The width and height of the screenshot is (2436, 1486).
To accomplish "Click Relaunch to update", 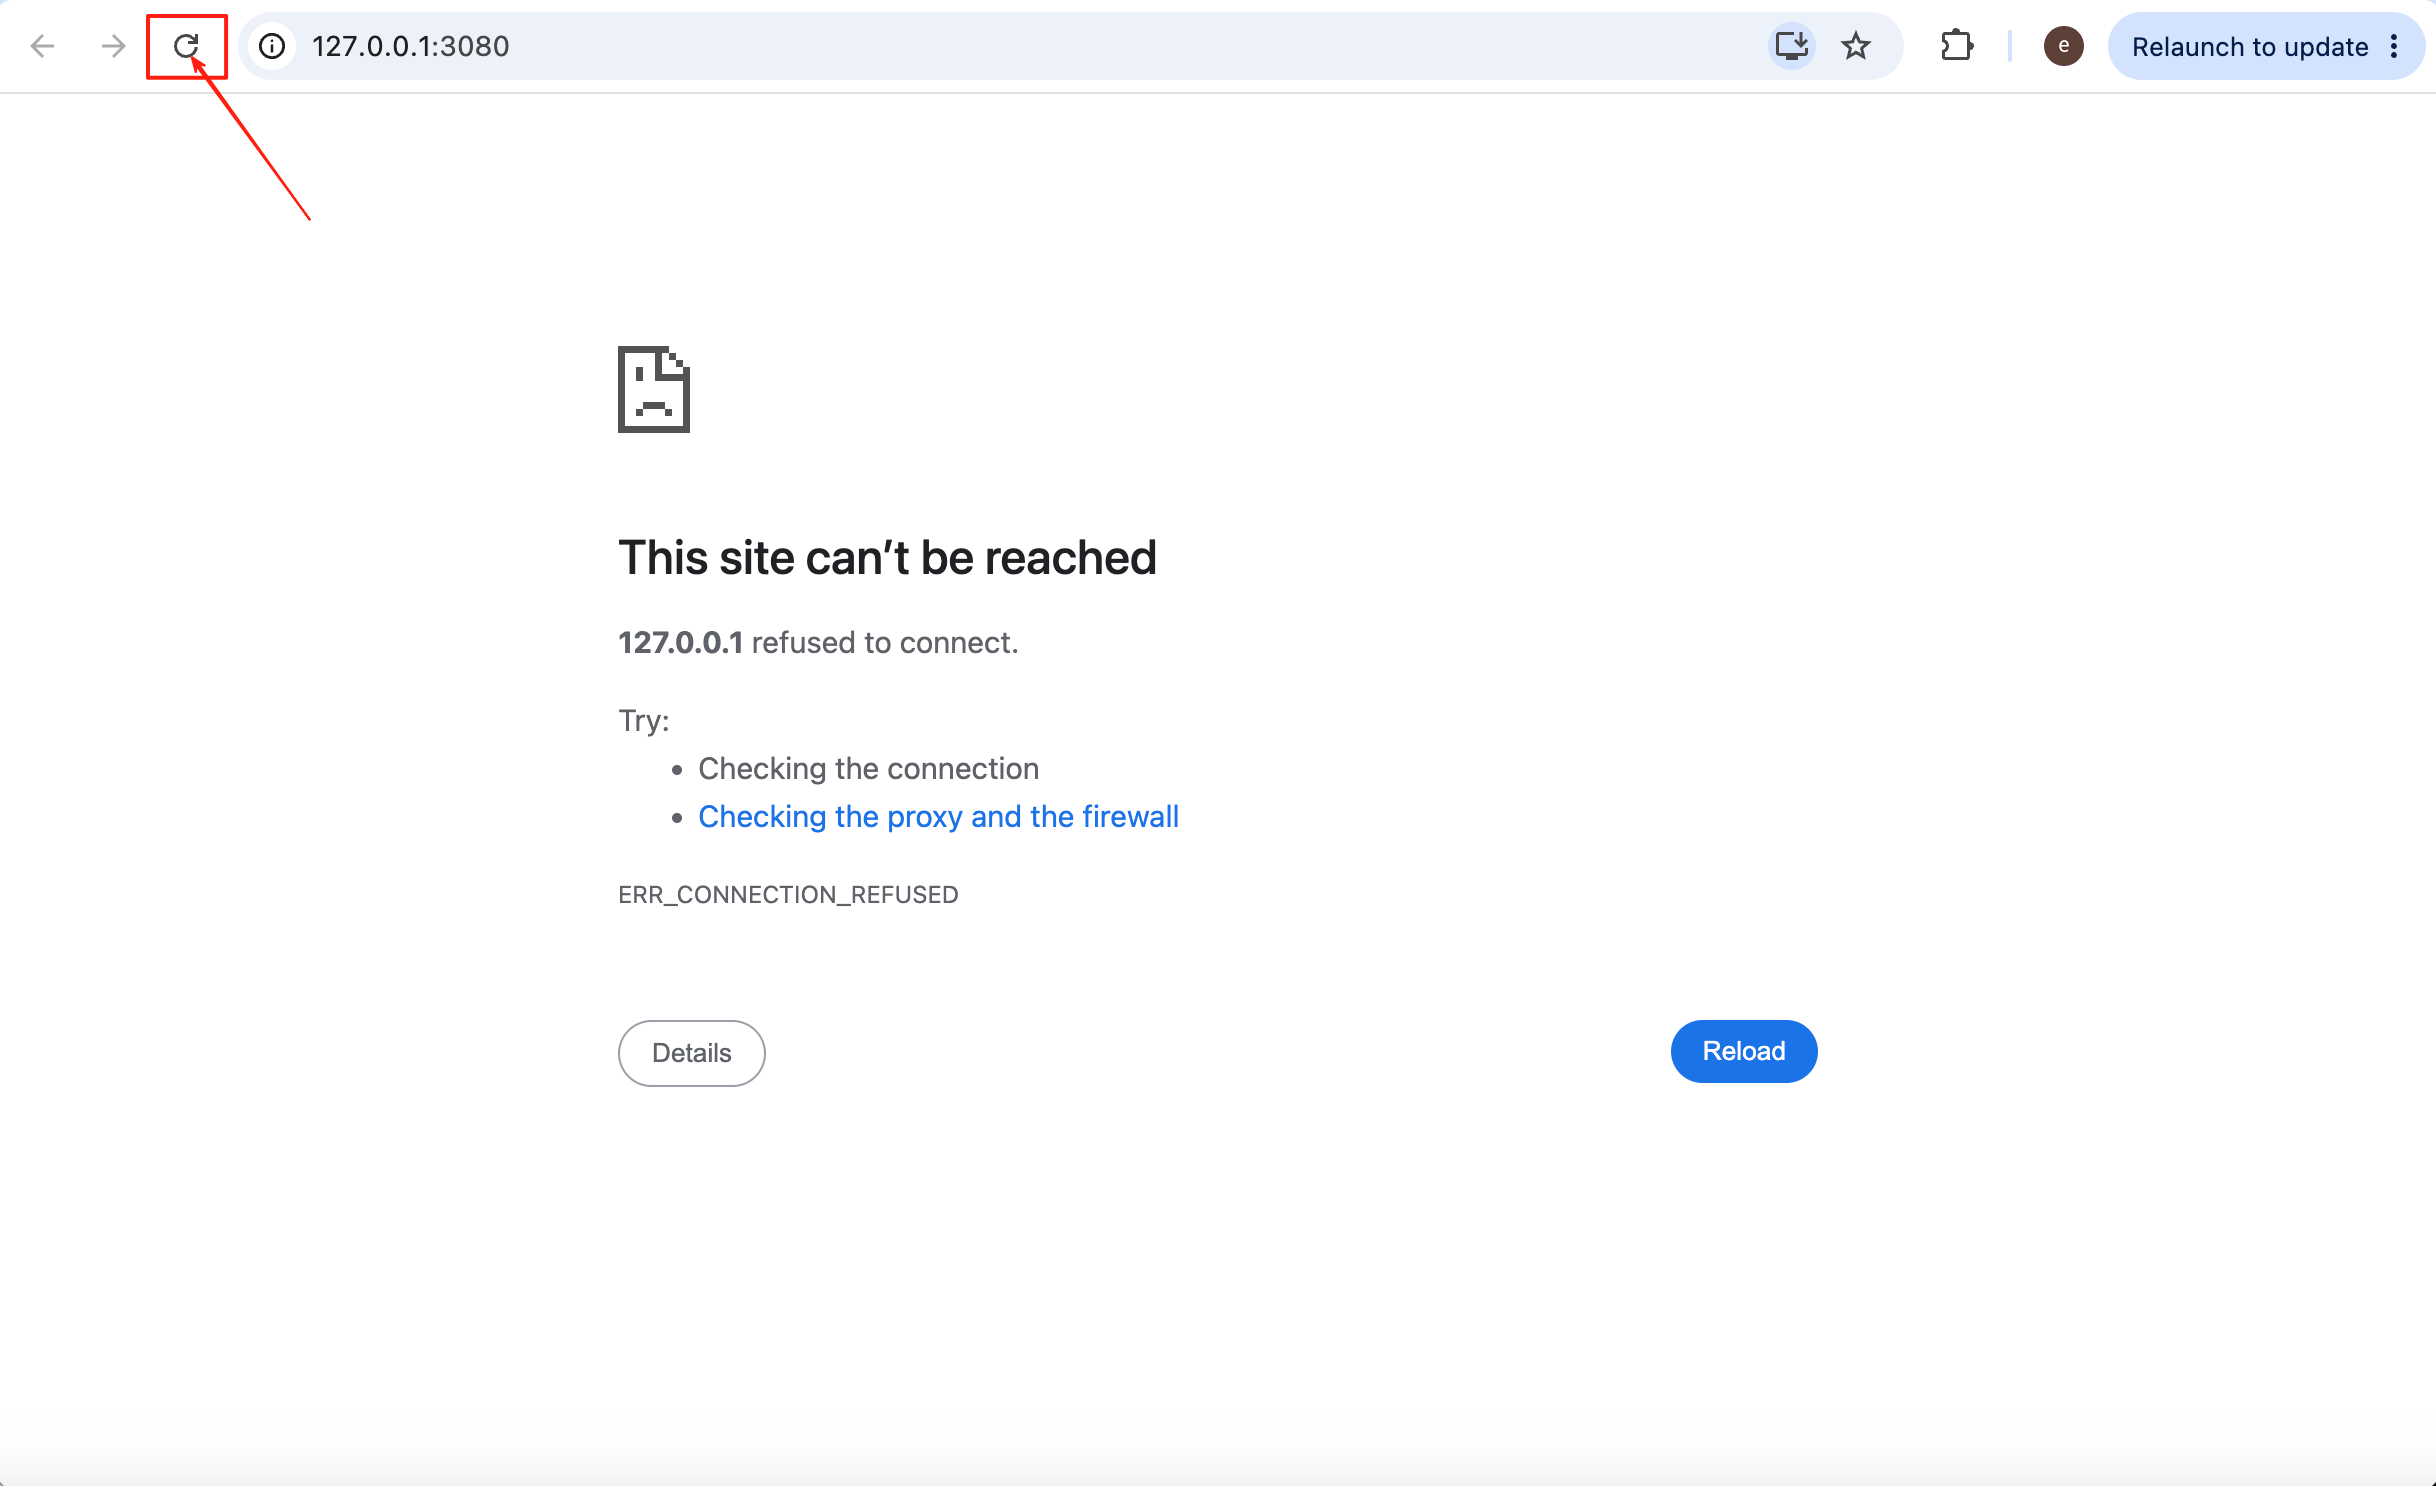I will point(2249,47).
